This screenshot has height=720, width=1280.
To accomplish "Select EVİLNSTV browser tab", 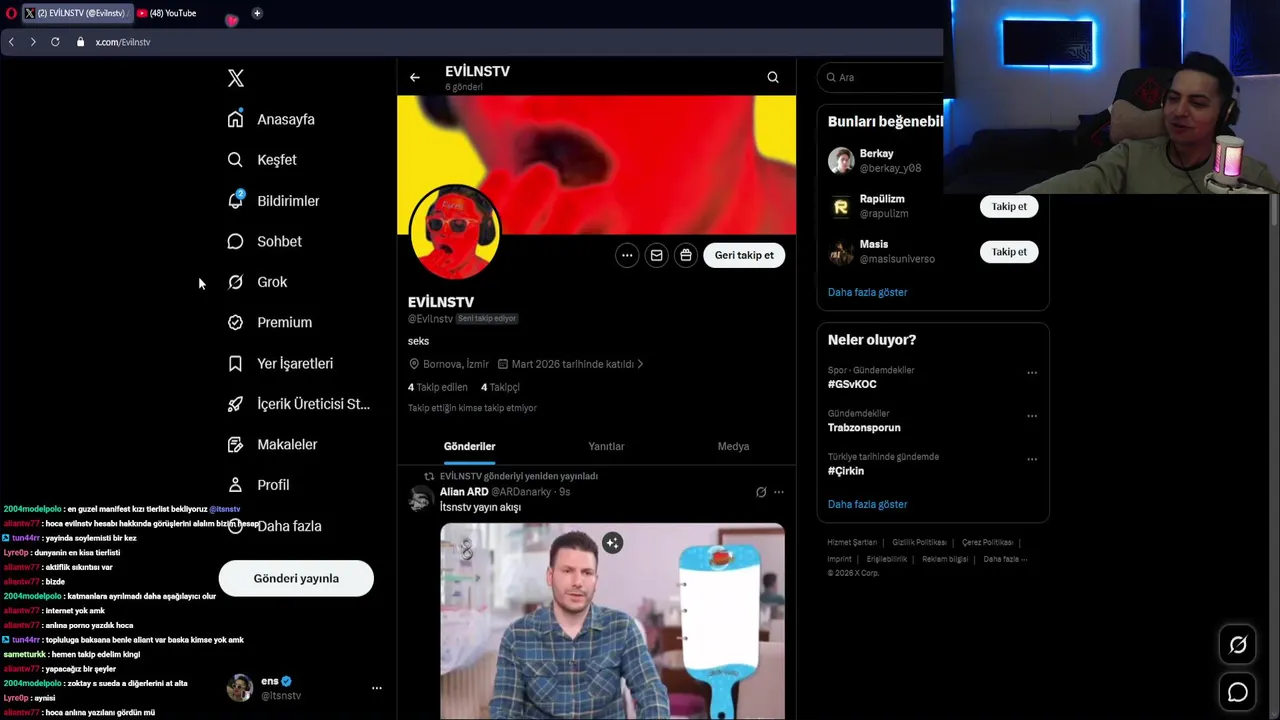I will point(76,13).
